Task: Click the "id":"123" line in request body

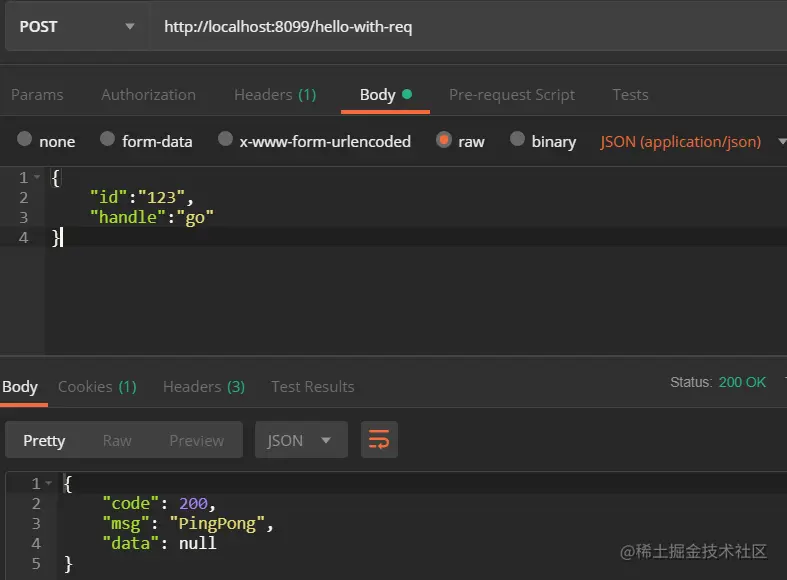Action: pyautogui.click(x=142, y=197)
